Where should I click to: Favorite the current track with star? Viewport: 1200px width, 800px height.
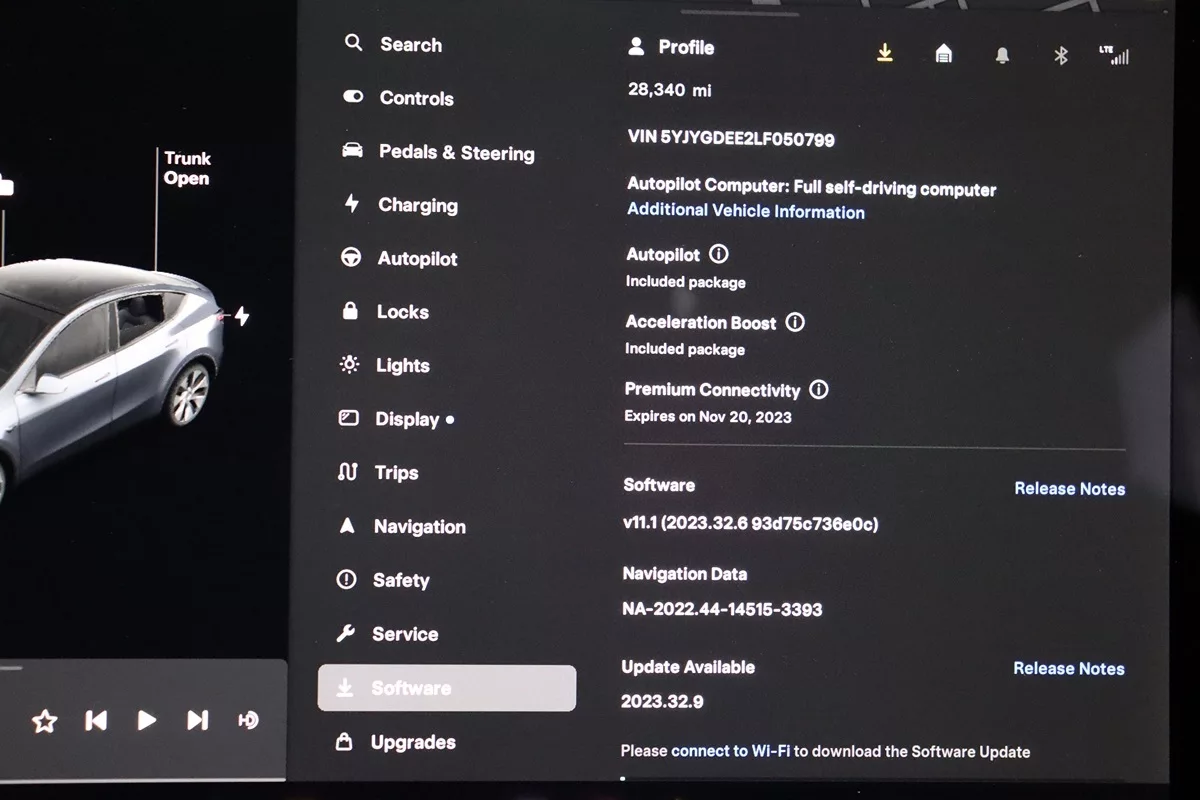point(44,721)
